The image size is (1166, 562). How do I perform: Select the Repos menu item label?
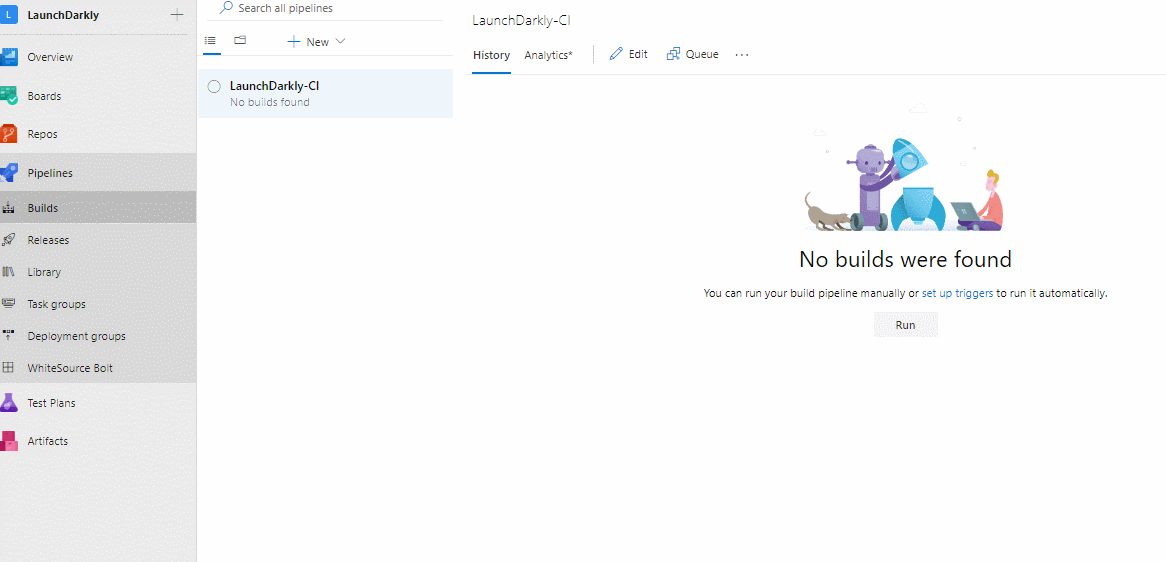[x=42, y=135]
